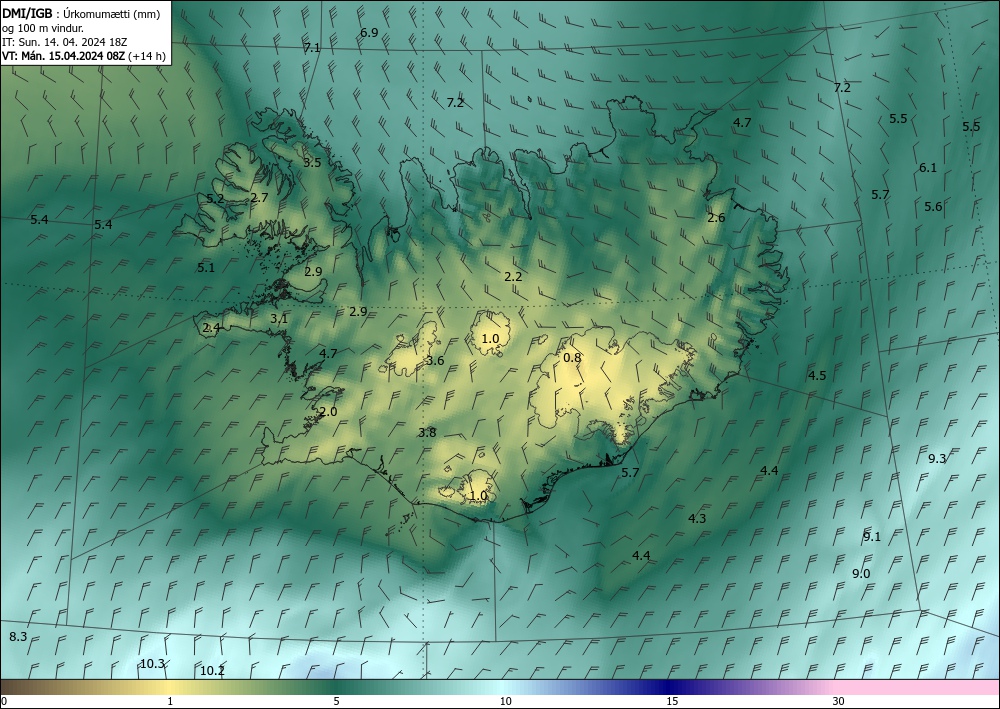Click the 3.6 value beside the glacier

[435, 361]
